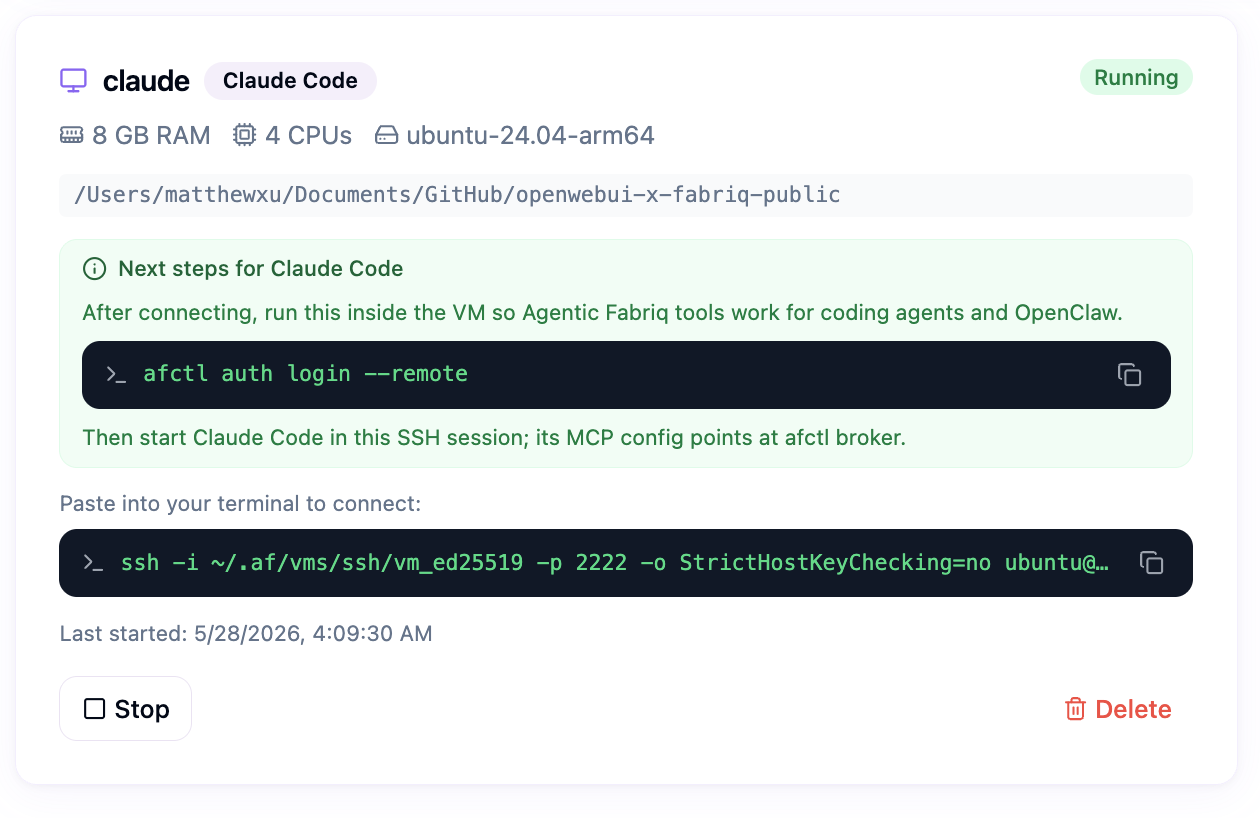Select the 8 GB RAM text

[x=151, y=135]
